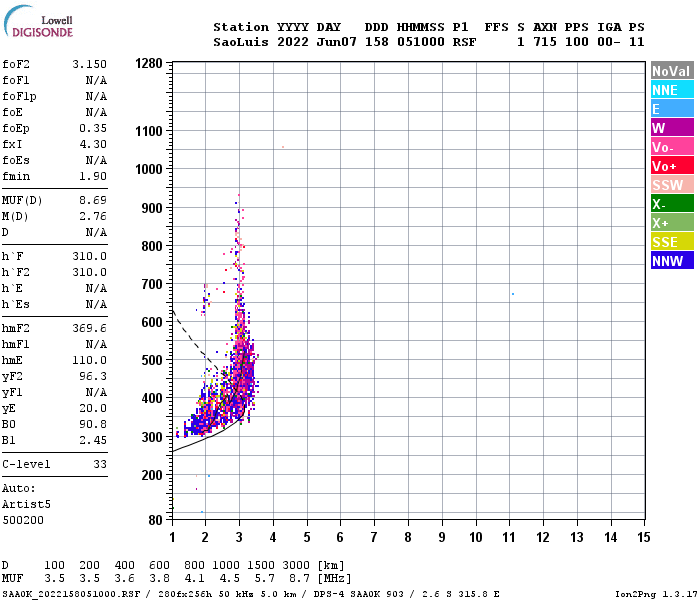Click the M(D) value 2.76
Screen dimensions: 700x600
tap(93, 216)
